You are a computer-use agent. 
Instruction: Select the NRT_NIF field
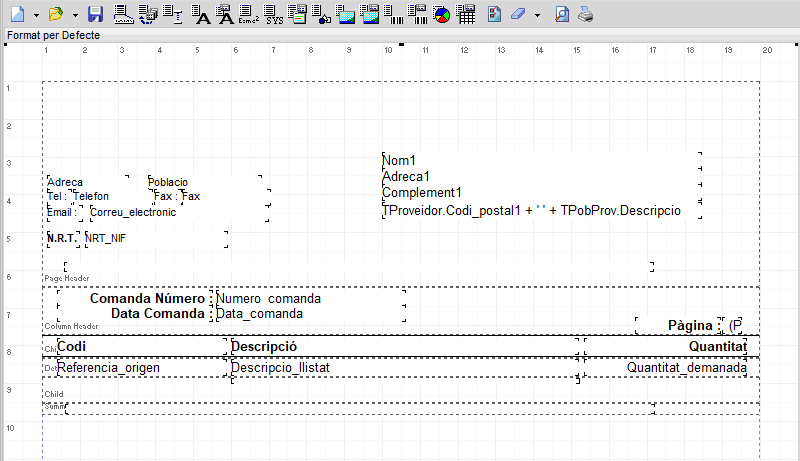[156, 238]
